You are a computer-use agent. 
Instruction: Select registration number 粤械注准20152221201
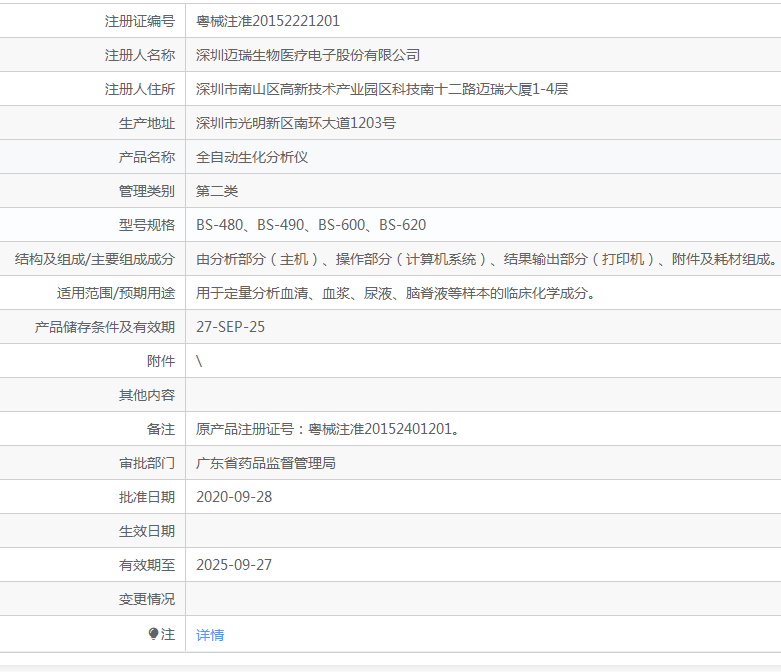pyautogui.click(x=267, y=21)
